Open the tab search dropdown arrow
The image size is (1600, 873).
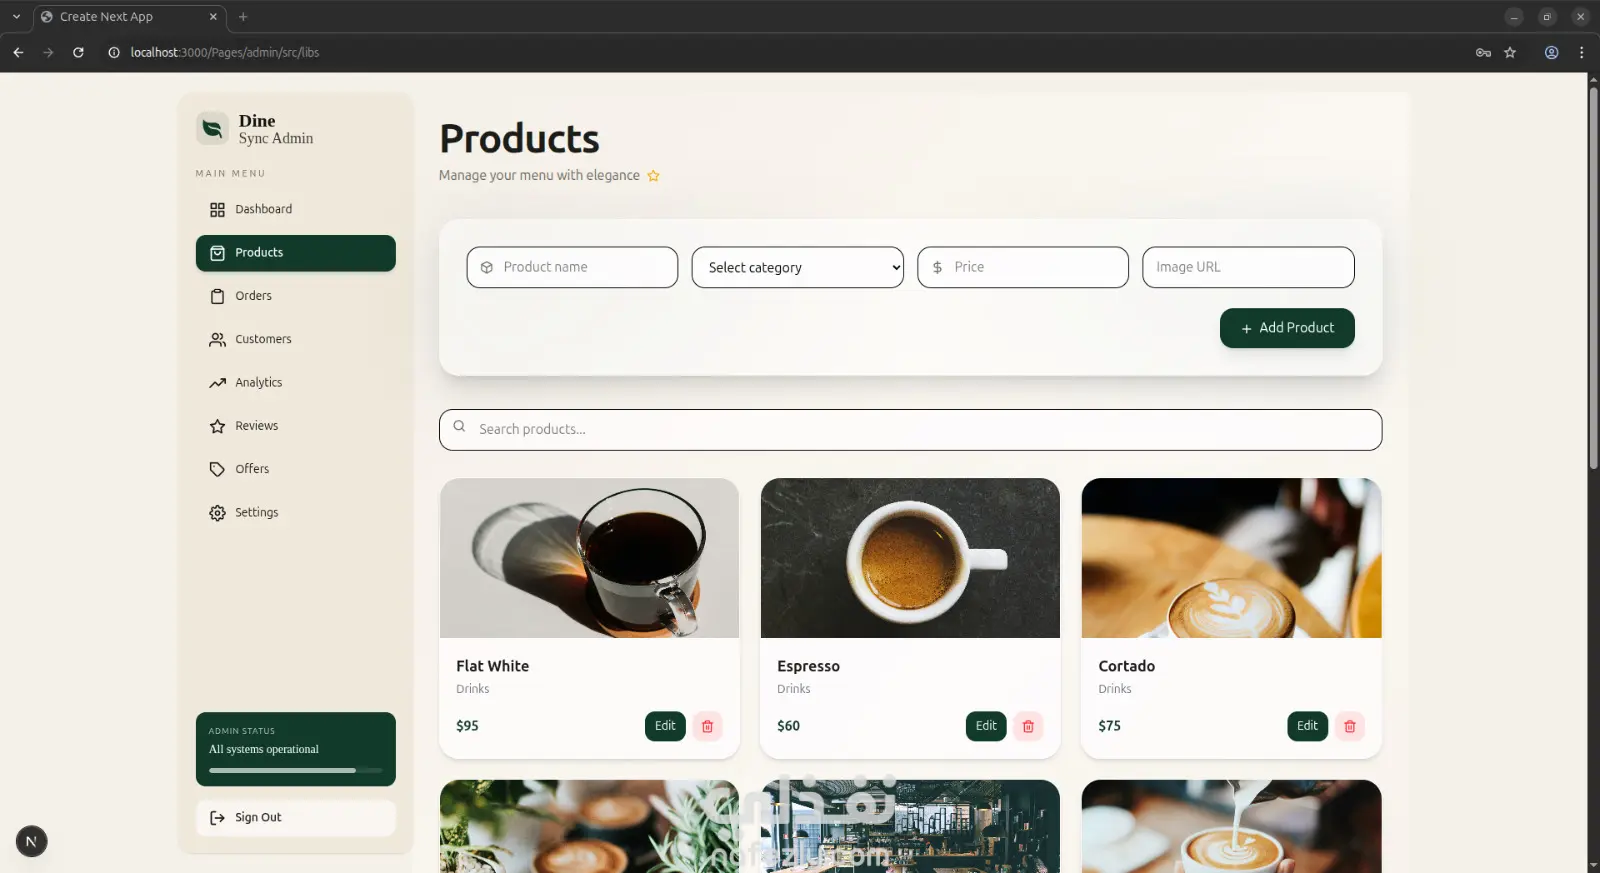16,17
